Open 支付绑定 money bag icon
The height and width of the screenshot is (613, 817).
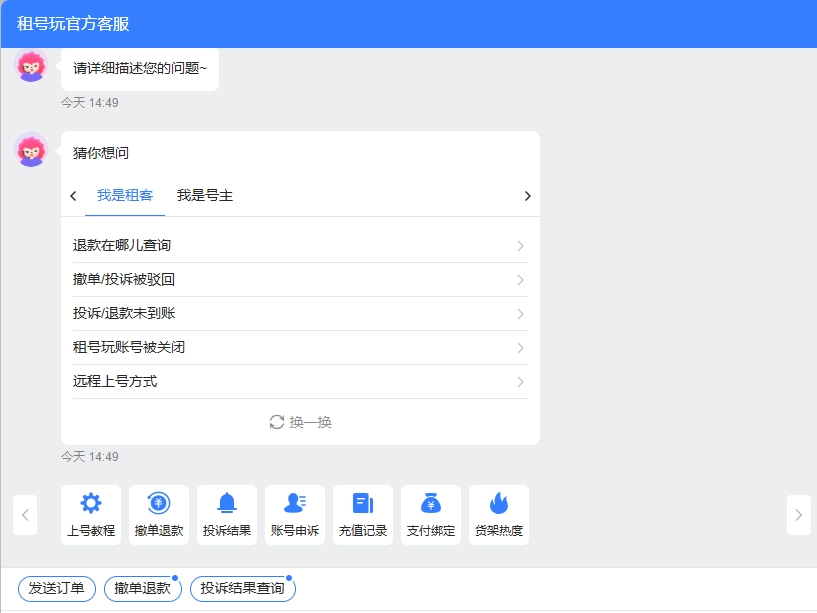[x=431, y=504]
